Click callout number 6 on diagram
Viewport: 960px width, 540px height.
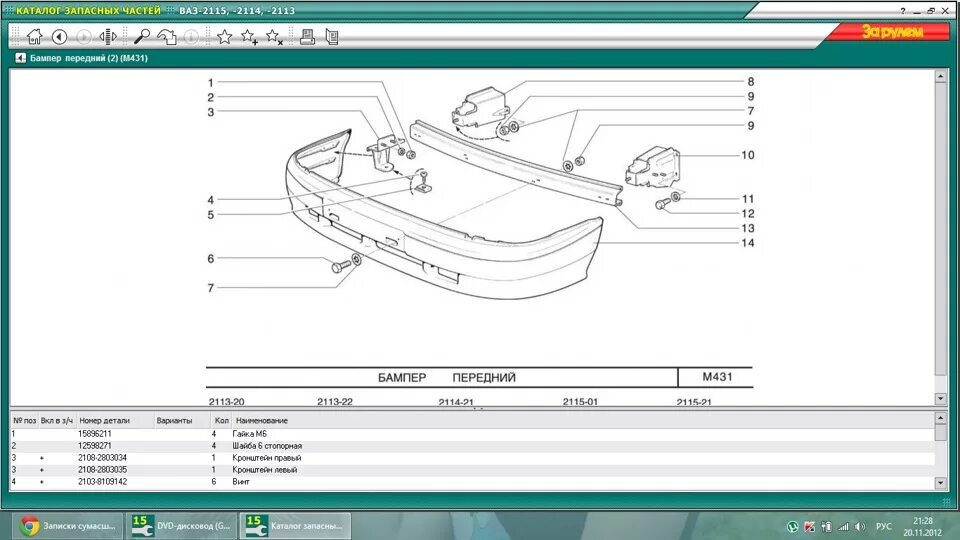211,258
